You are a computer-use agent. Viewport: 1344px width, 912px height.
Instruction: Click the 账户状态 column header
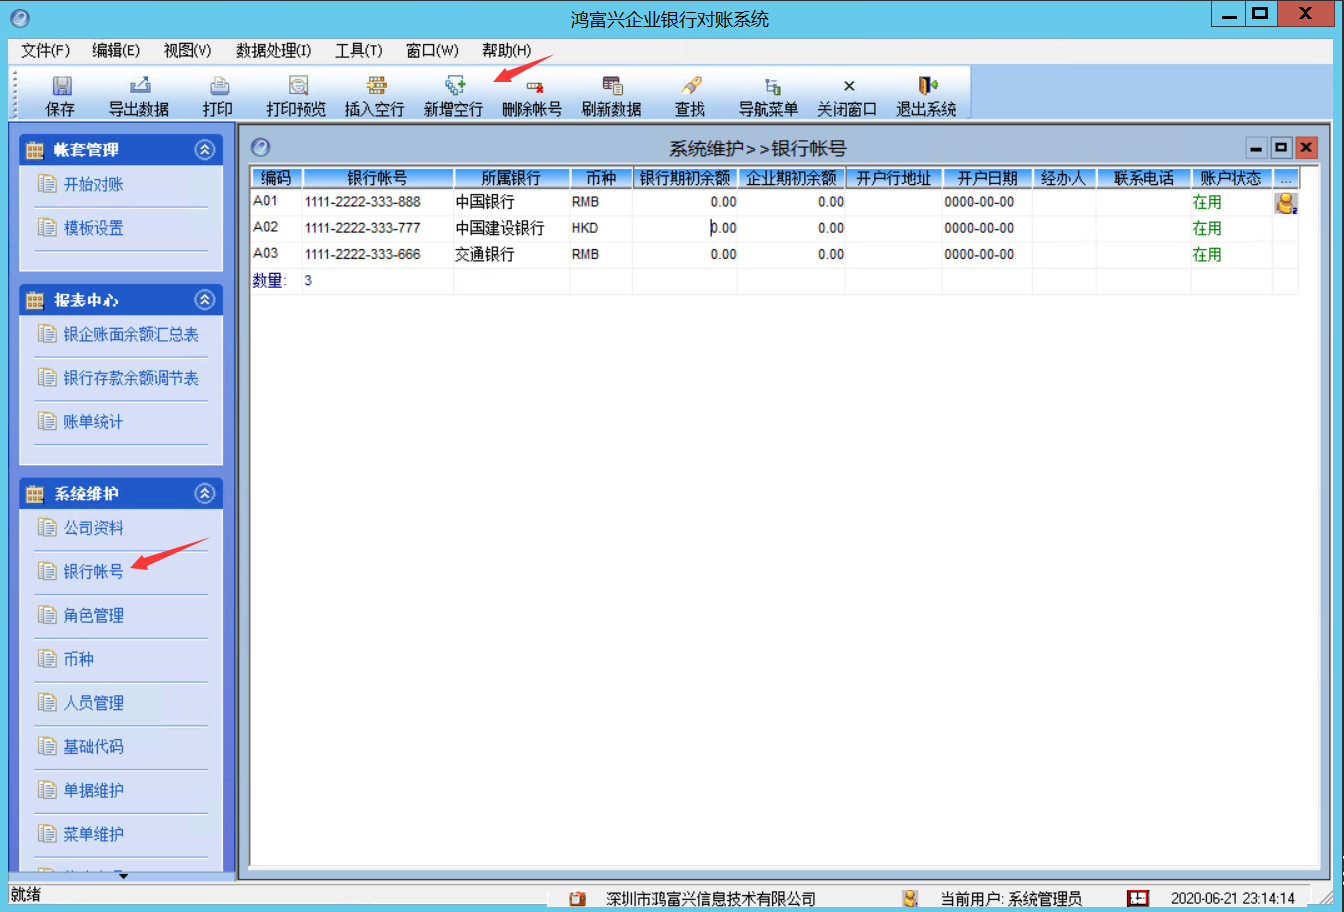(1231, 178)
